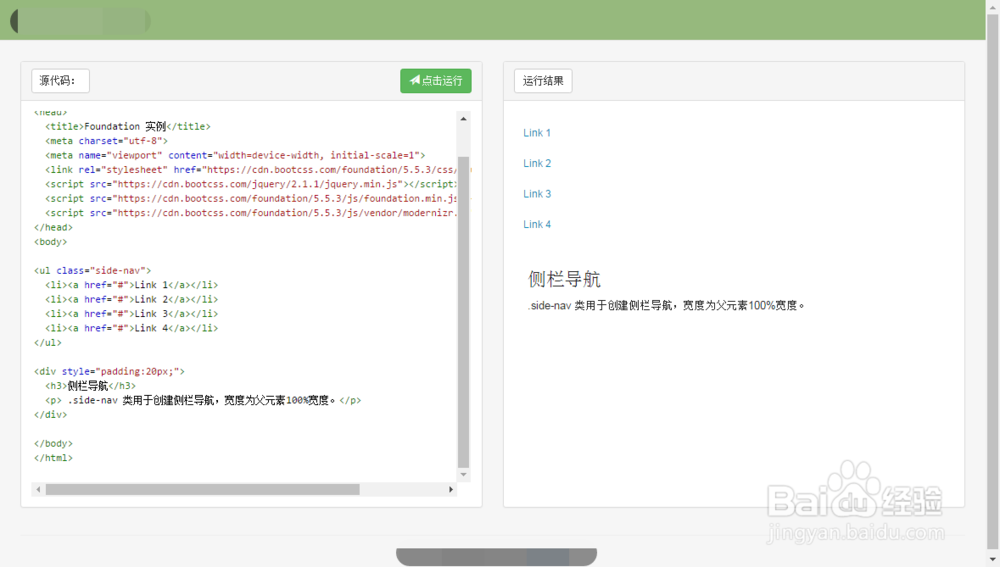This screenshot has height=567, width=1000.
Task: Click code editor scroll-up arrow
Action: click(x=464, y=119)
